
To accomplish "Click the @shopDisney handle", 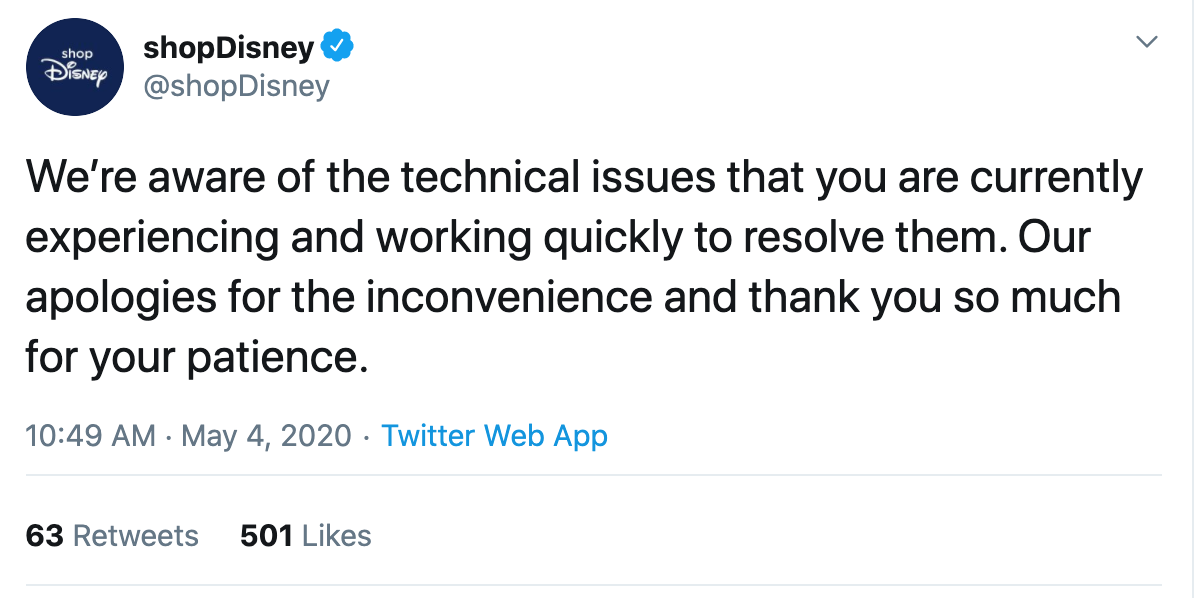I will pos(236,87).
